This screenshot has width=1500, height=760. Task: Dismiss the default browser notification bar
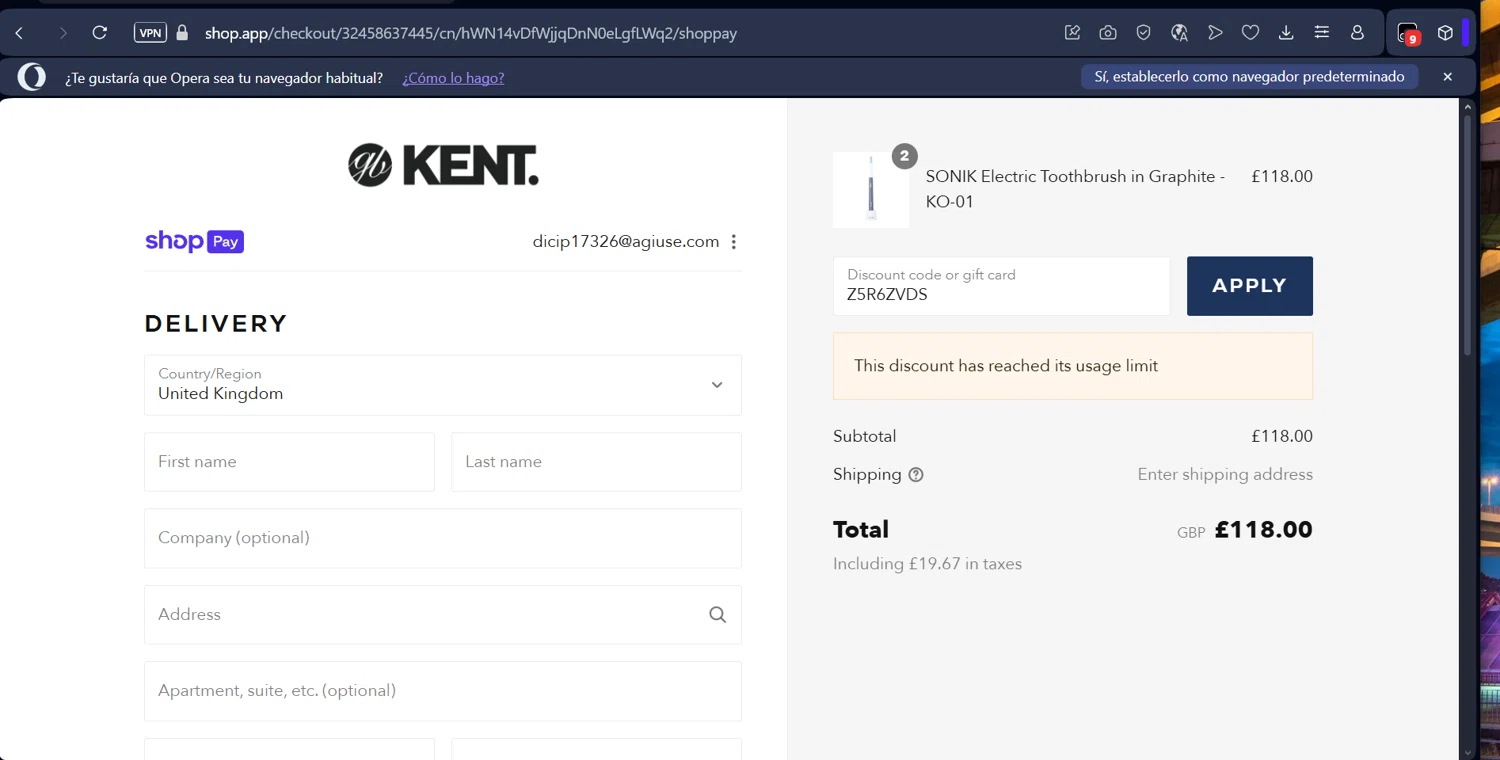point(1447,77)
